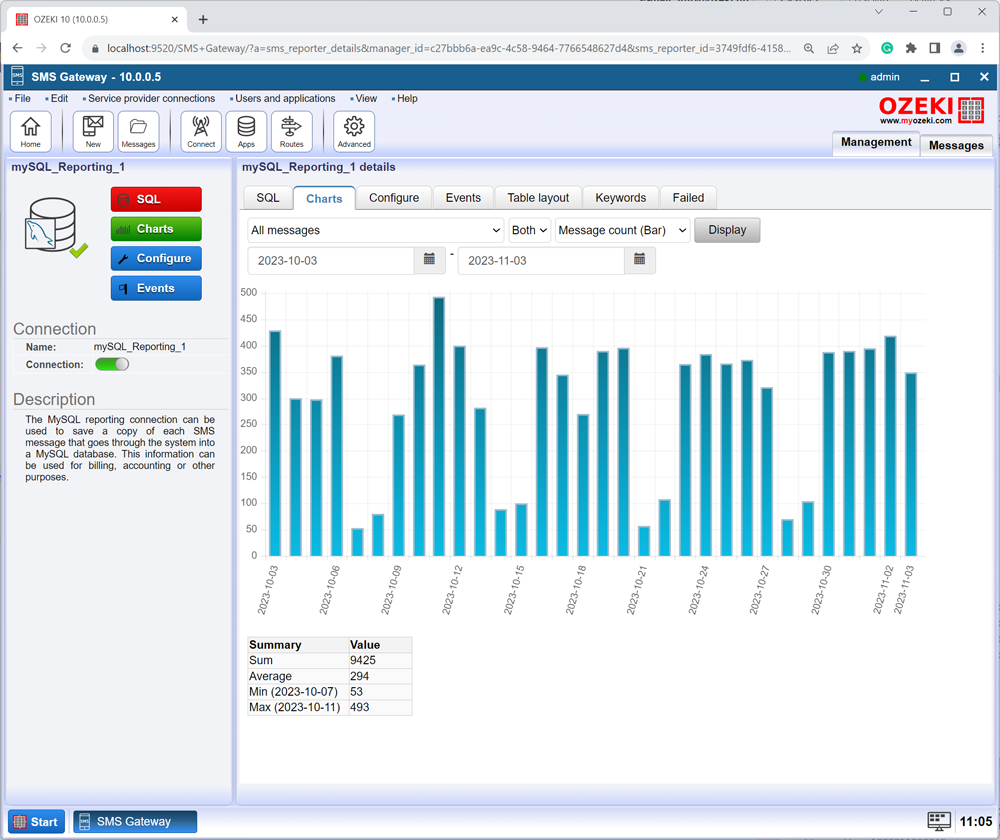Click the Start button in taskbar
The height and width of the screenshot is (840, 1000).
pyautogui.click(x=36, y=822)
